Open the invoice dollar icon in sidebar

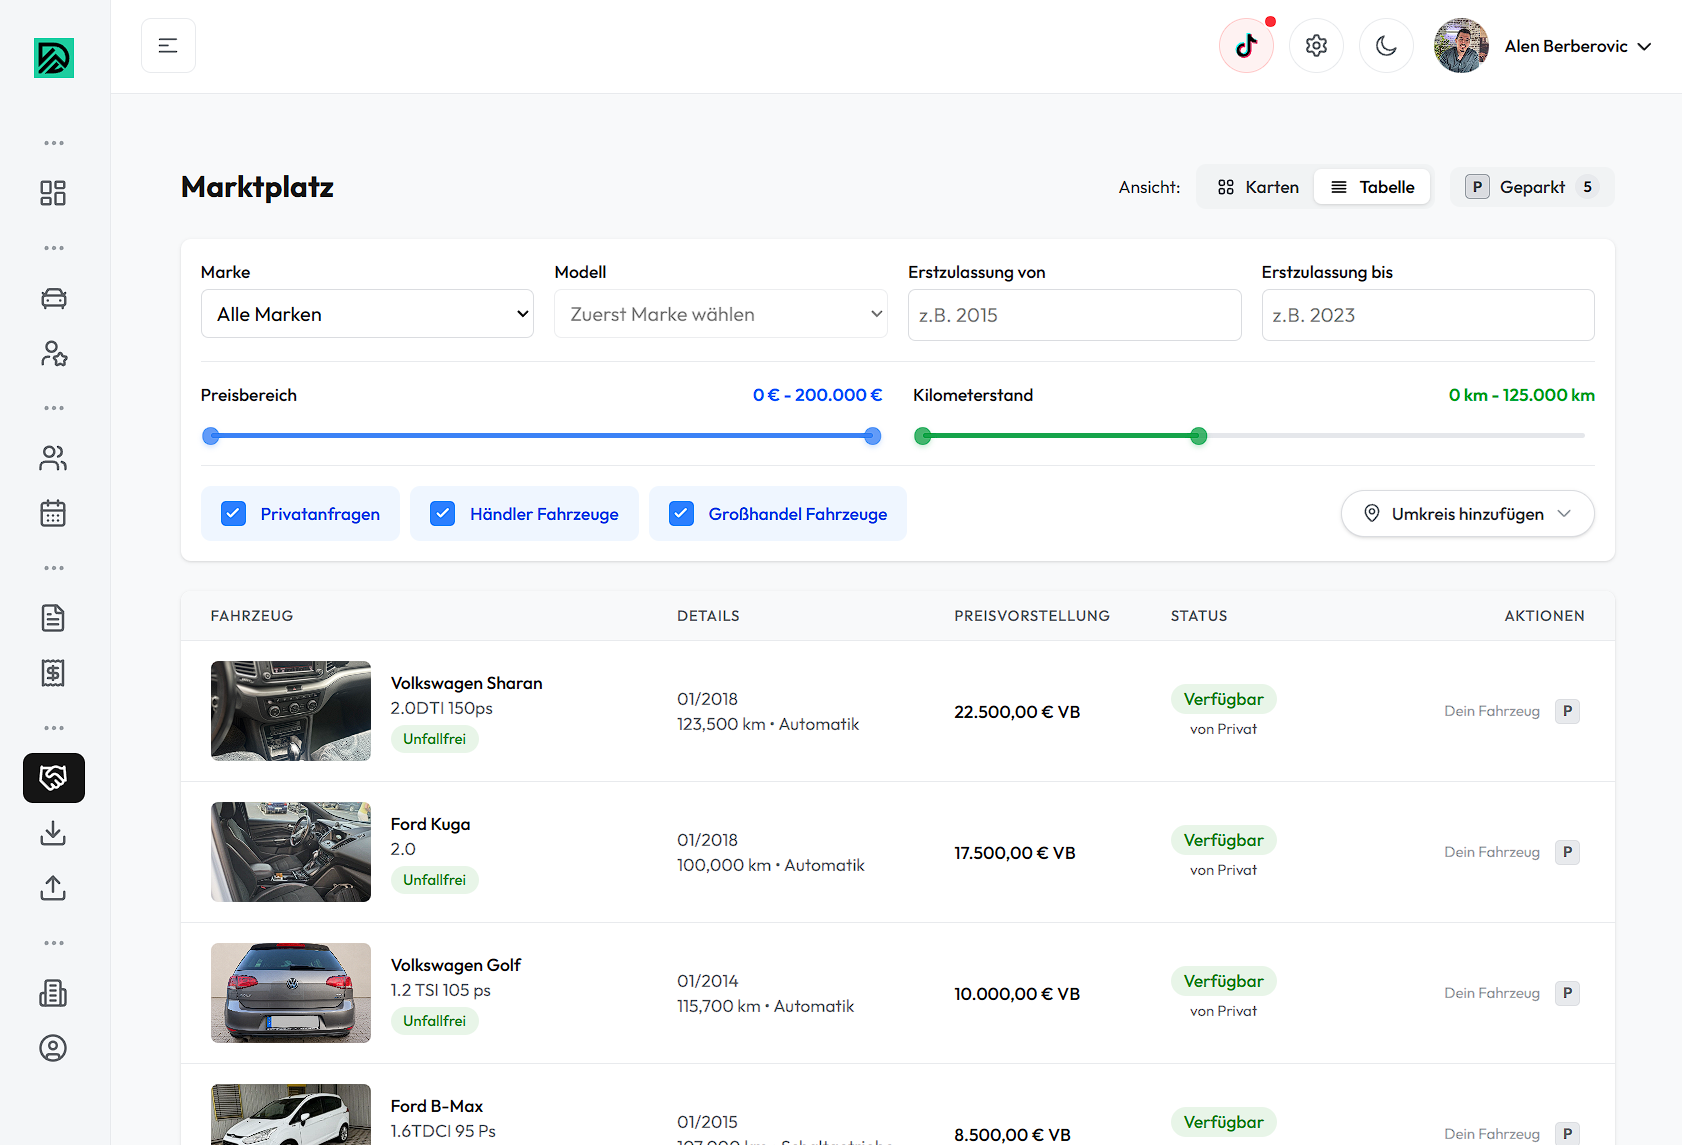(53, 673)
